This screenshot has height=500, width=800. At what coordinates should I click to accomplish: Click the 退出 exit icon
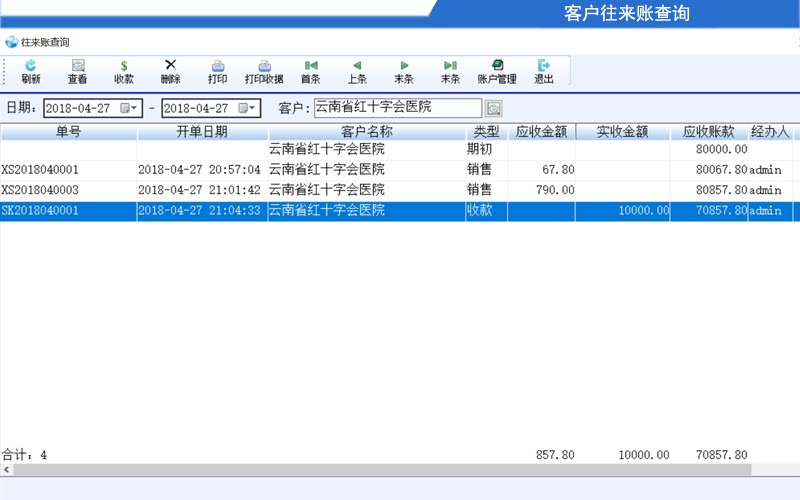point(544,71)
